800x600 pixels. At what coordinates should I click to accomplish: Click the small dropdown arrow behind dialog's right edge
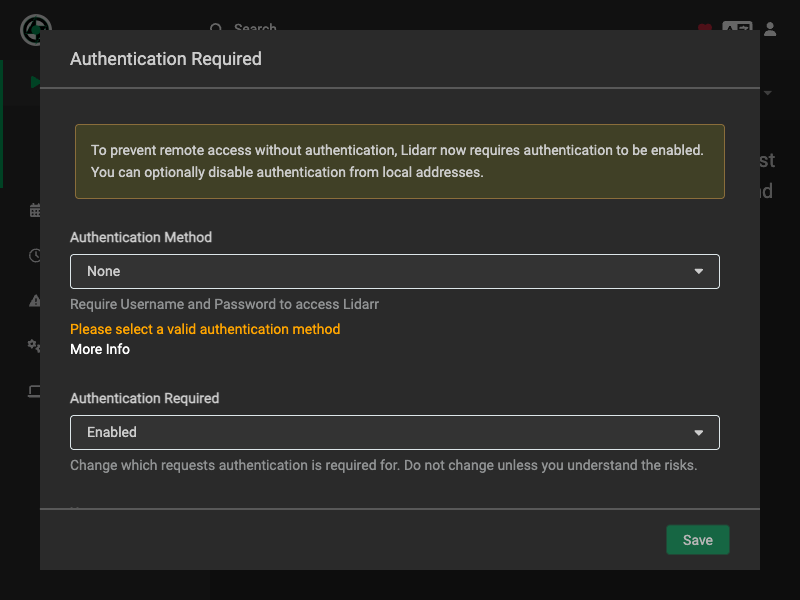(767, 93)
